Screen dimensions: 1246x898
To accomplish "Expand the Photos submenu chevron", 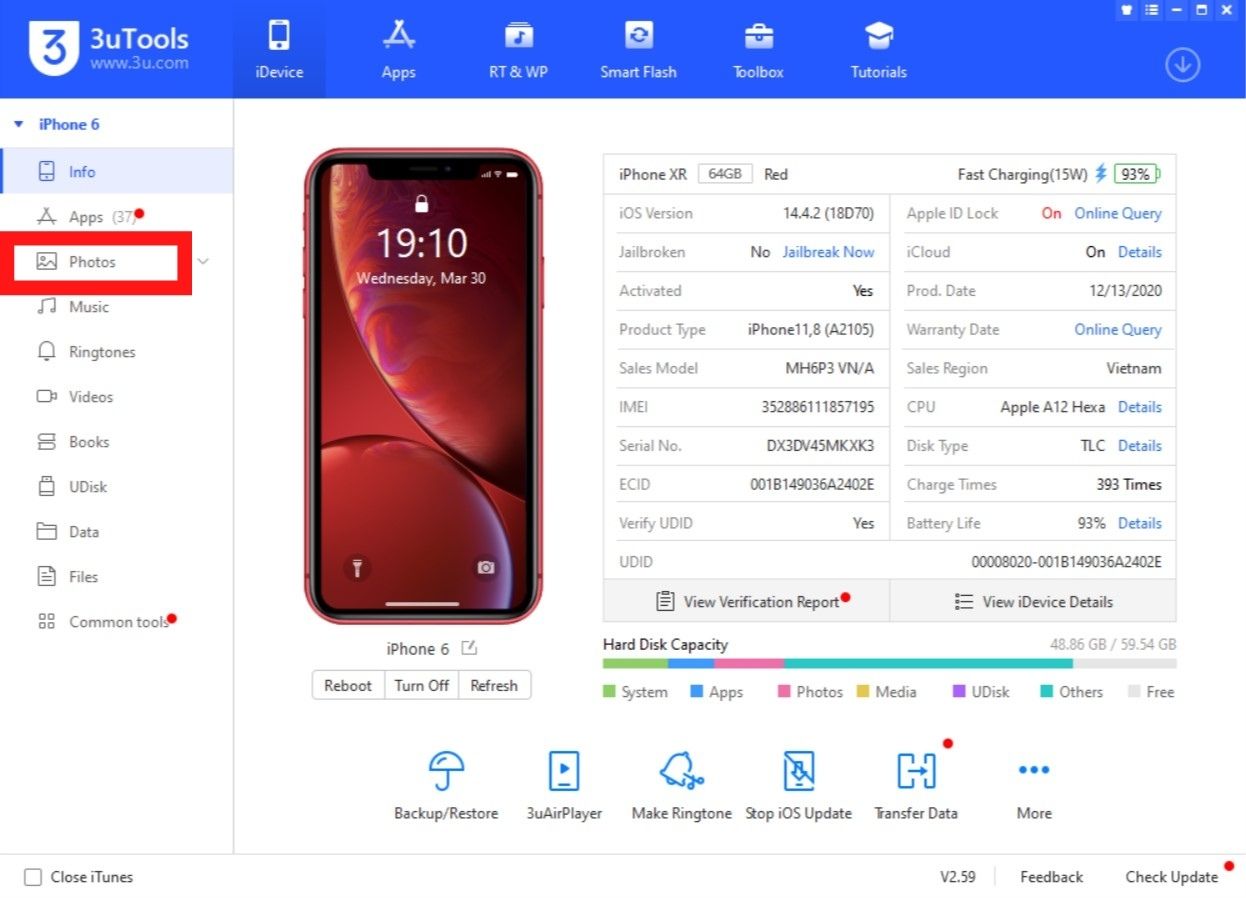I will pos(204,262).
